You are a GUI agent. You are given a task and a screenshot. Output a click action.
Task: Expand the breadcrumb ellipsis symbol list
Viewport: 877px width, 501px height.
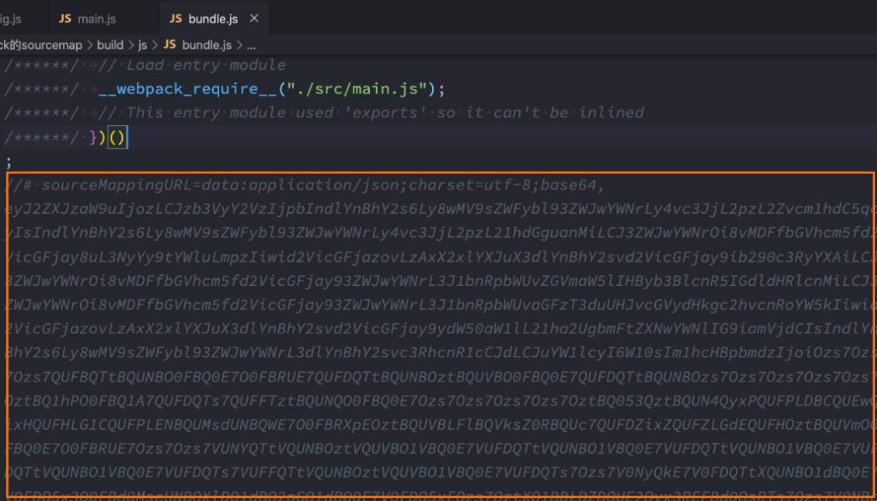click(x=251, y=45)
